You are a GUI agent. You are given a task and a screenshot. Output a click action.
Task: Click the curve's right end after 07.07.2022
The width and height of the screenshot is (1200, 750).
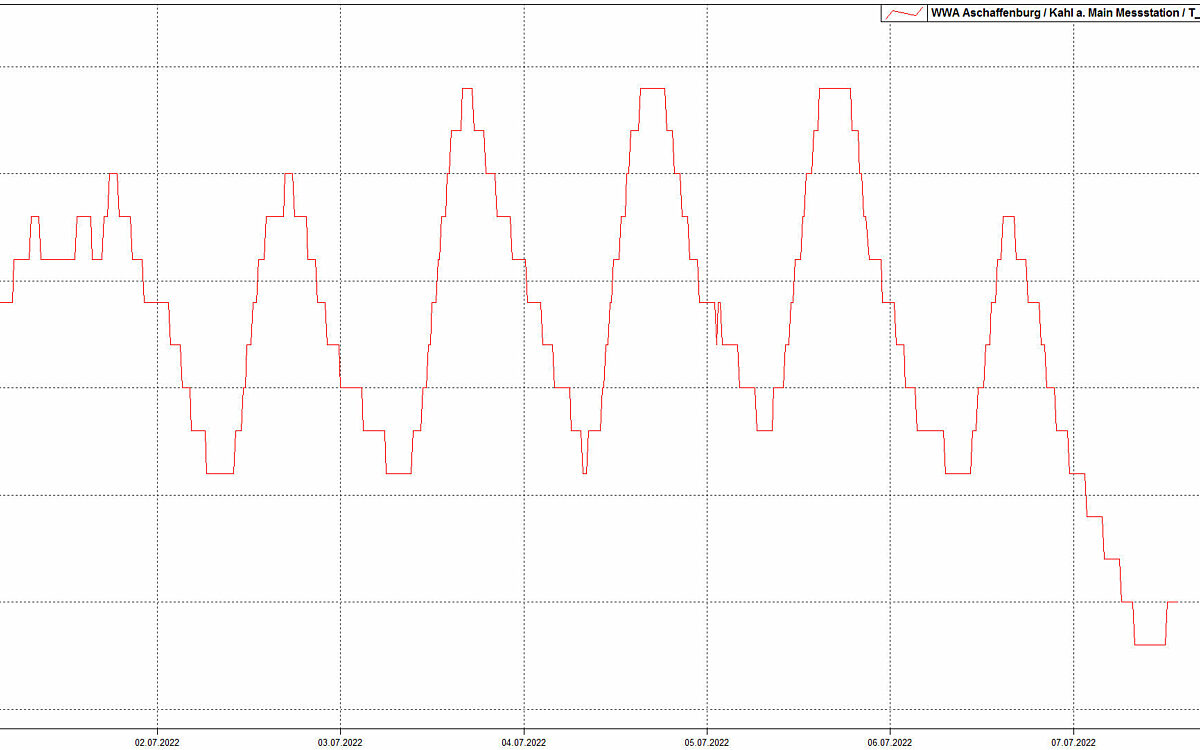[1170, 602]
